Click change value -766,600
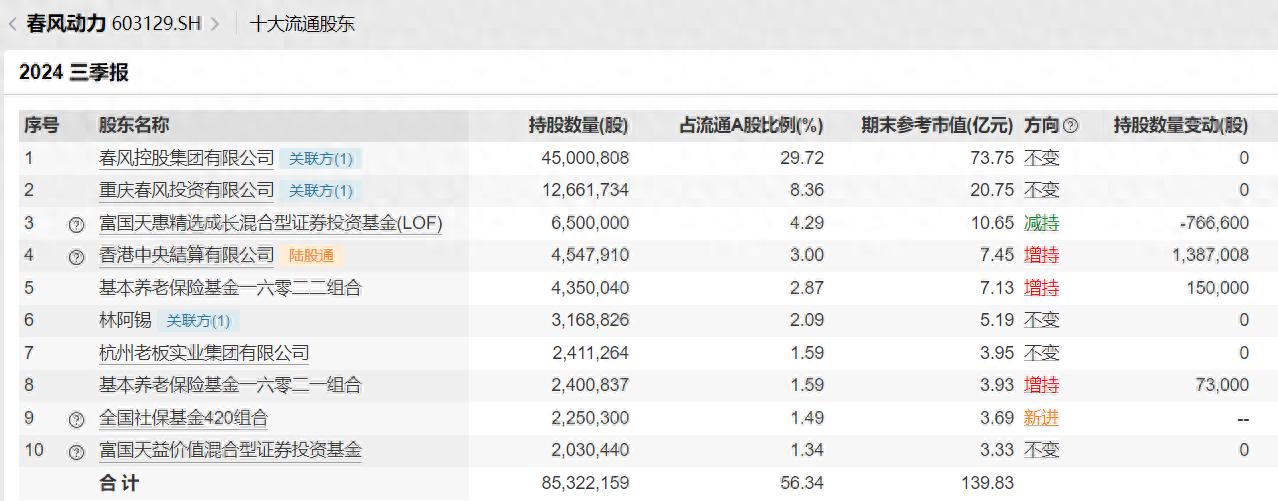This screenshot has height=501, width=1278. [1214, 223]
